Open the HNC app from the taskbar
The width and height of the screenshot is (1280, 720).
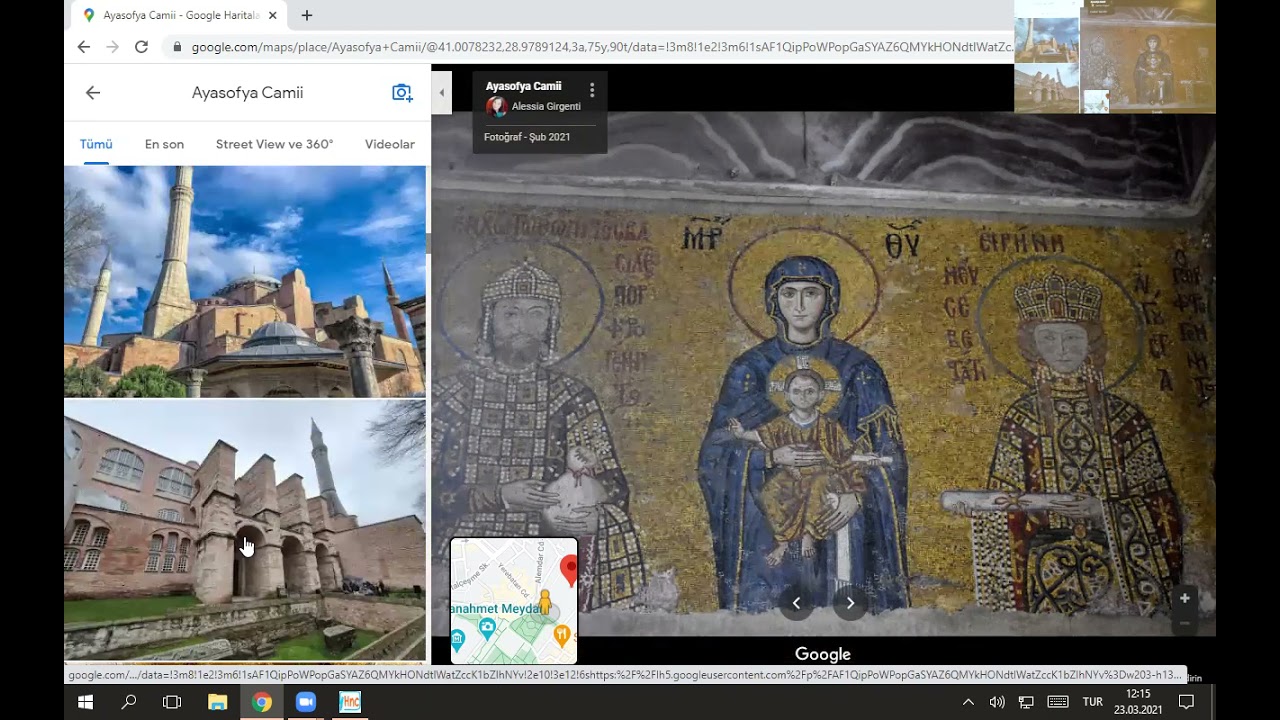(x=349, y=703)
